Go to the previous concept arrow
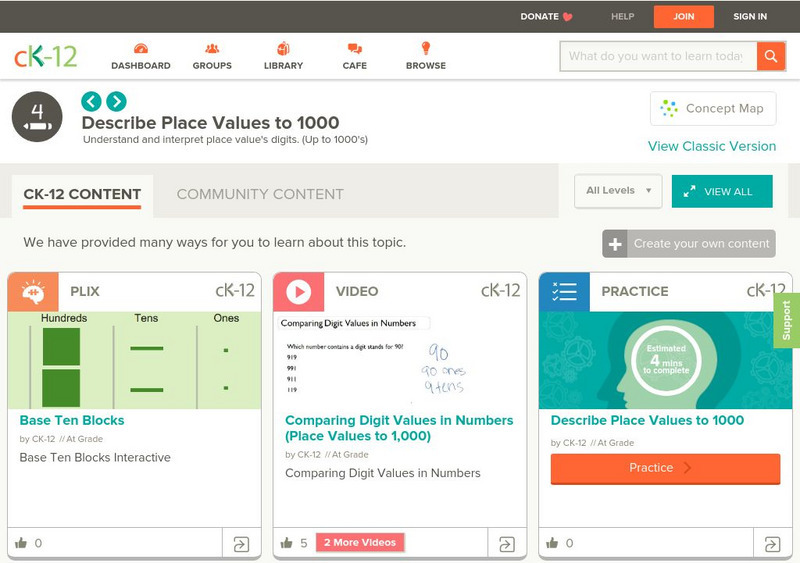The height and width of the screenshot is (563, 800). pos(91,101)
